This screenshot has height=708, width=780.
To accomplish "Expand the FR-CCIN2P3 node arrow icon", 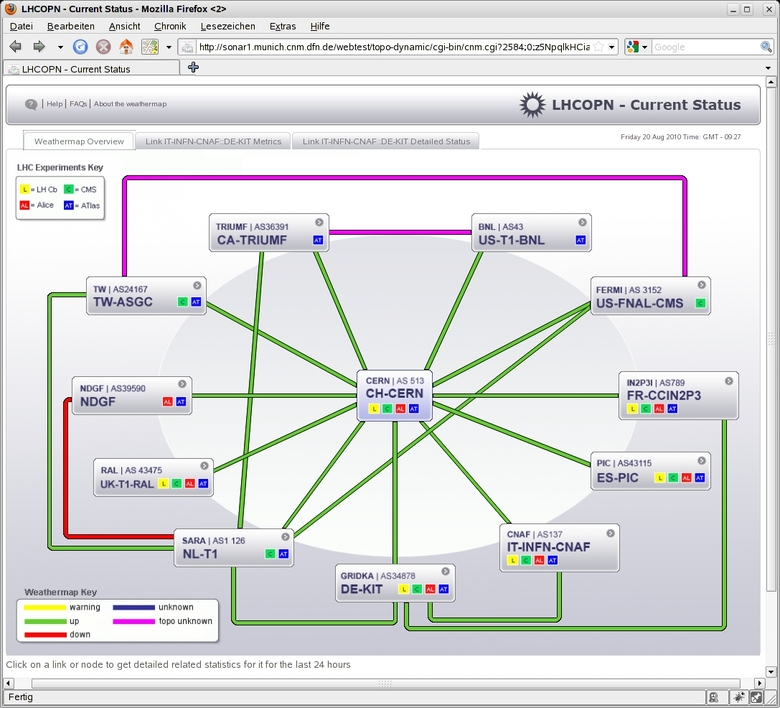I will pyautogui.click(x=729, y=381).
